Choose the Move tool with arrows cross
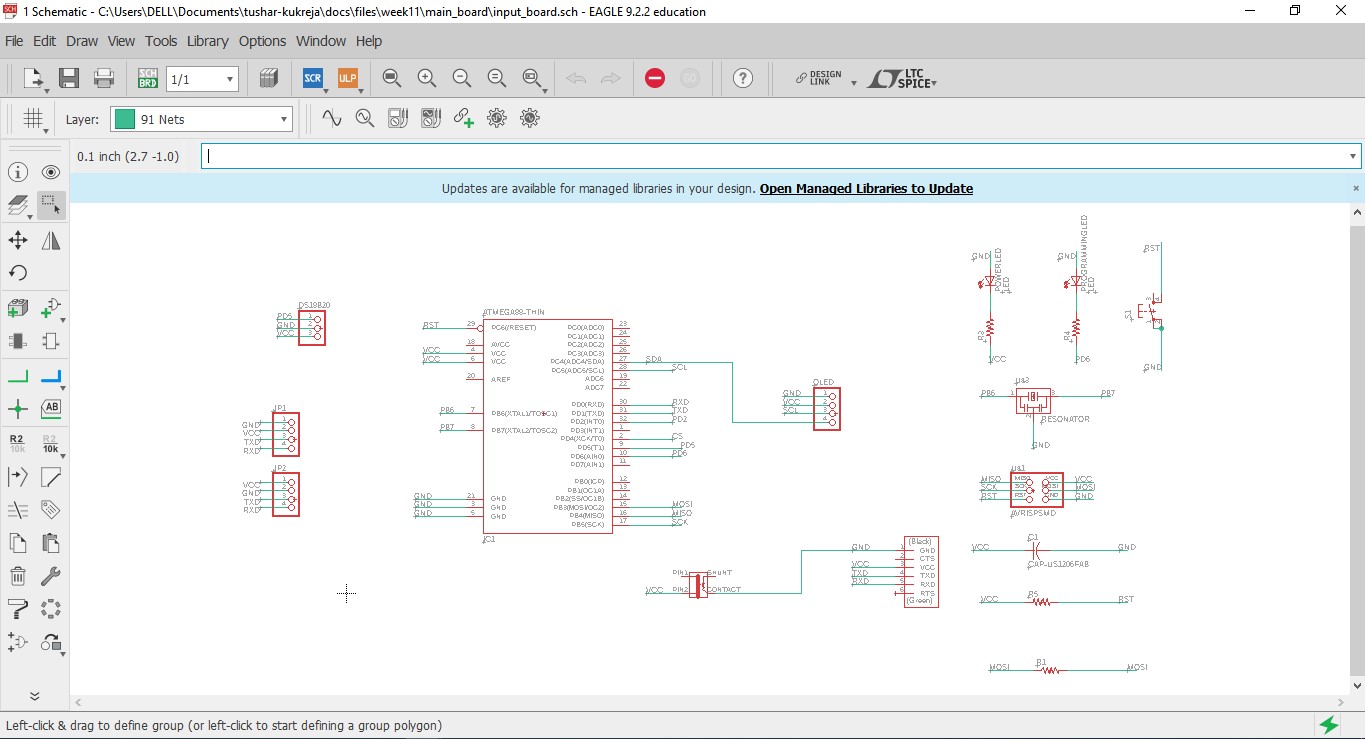Image resolution: width=1365 pixels, height=739 pixels. (18, 240)
